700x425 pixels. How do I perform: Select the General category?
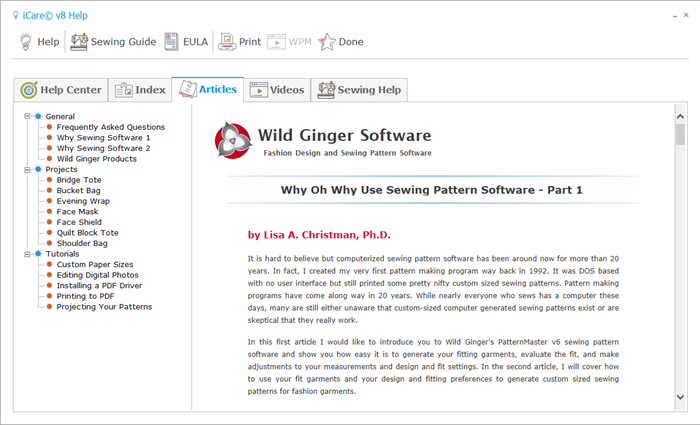[60, 116]
